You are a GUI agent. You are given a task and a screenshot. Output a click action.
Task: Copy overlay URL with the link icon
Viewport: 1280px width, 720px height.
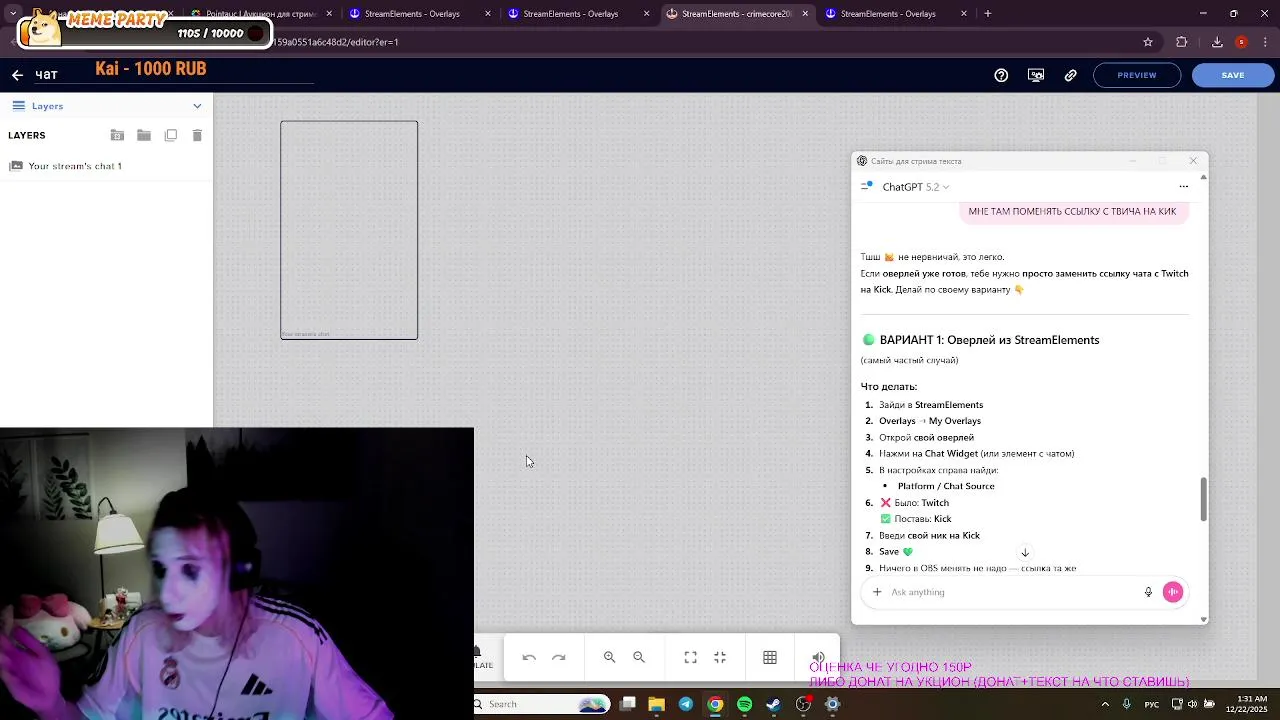click(1071, 75)
